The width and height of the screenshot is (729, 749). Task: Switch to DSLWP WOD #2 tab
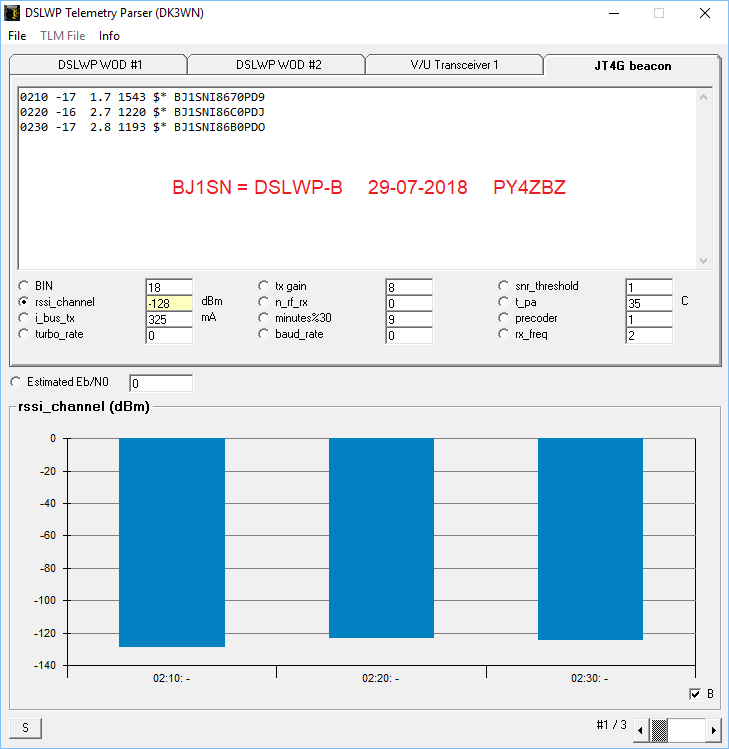click(277, 65)
